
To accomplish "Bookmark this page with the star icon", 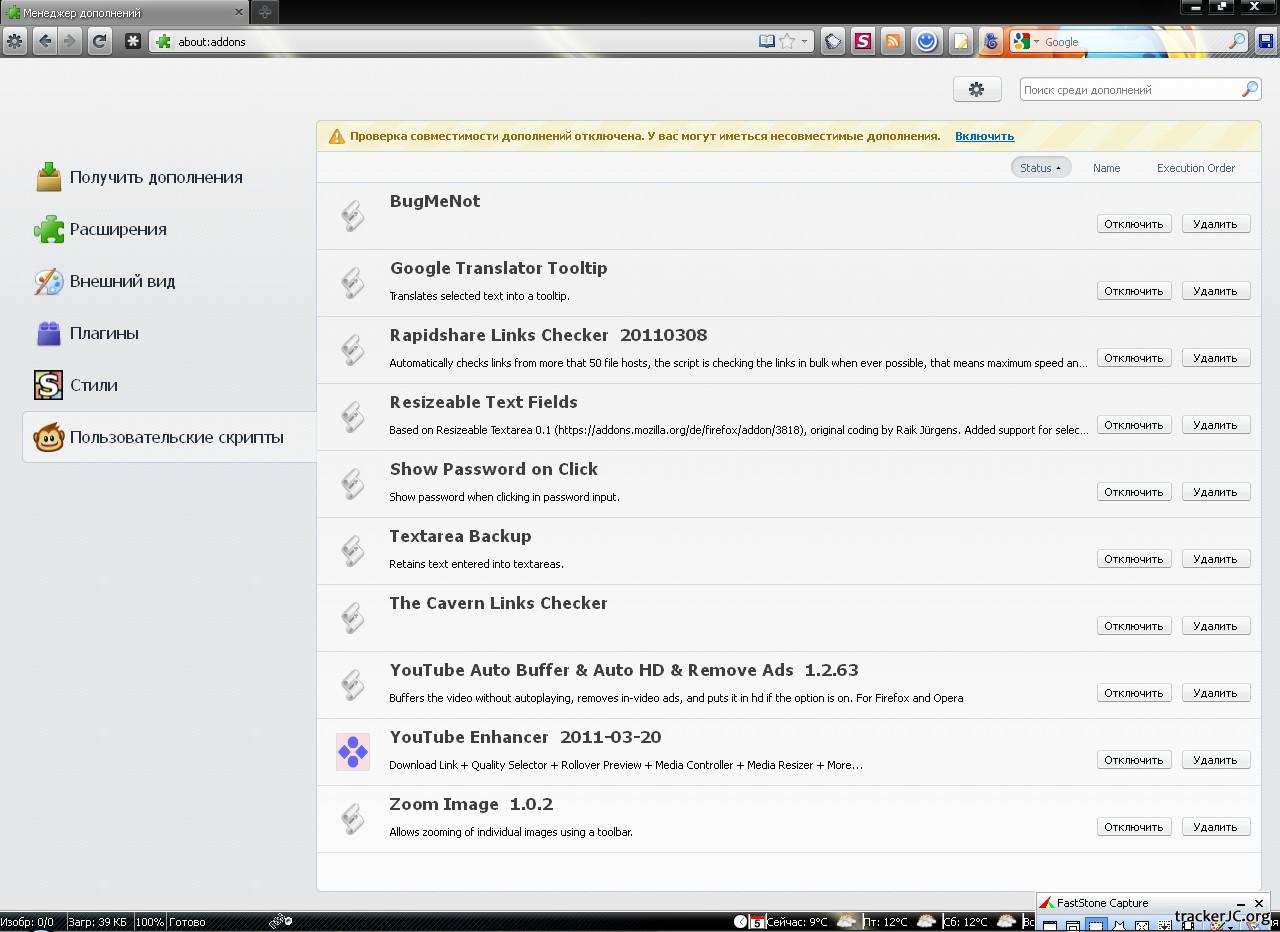I will pos(787,41).
